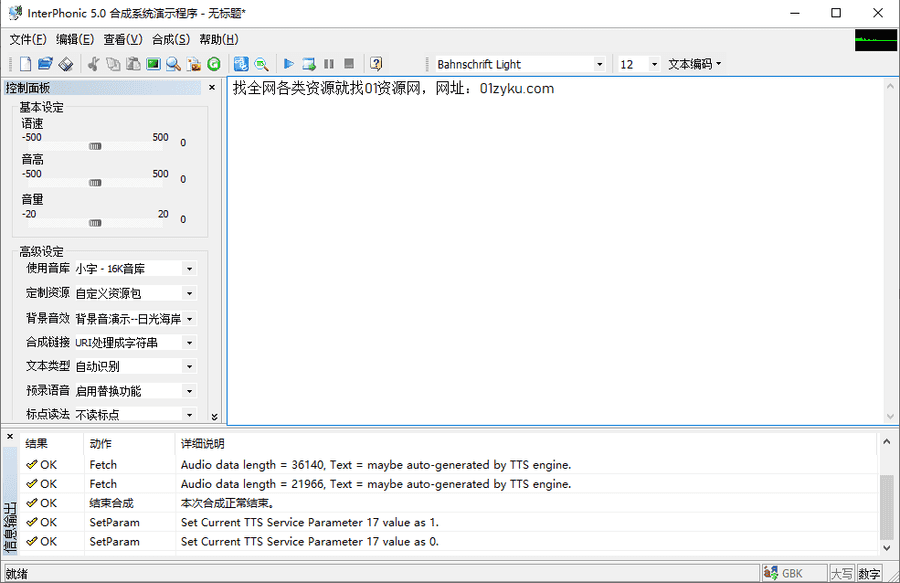The height and width of the screenshot is (583, 900).
Task: Click the output log scrollbar up arrow
Action: pyautogui.click(x=887, y=441)
